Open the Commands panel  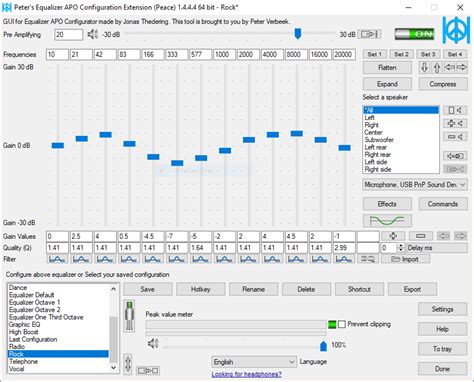(443, 204)
